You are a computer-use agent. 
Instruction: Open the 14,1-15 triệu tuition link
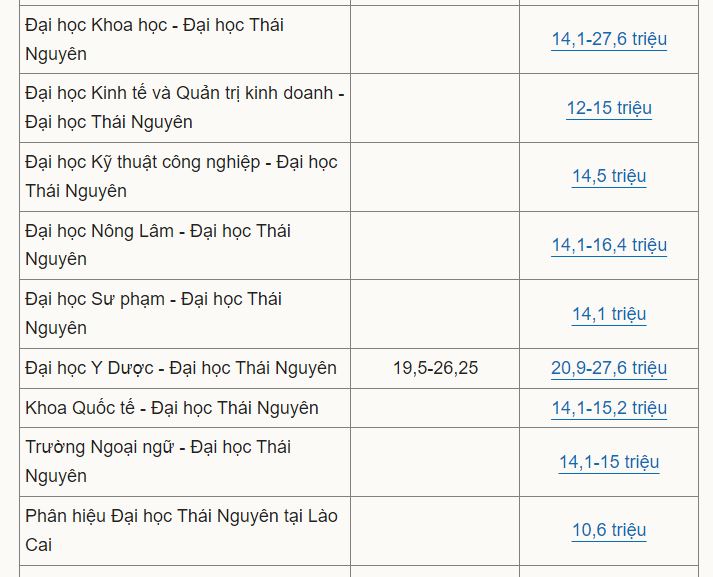[x=609, y=462]
